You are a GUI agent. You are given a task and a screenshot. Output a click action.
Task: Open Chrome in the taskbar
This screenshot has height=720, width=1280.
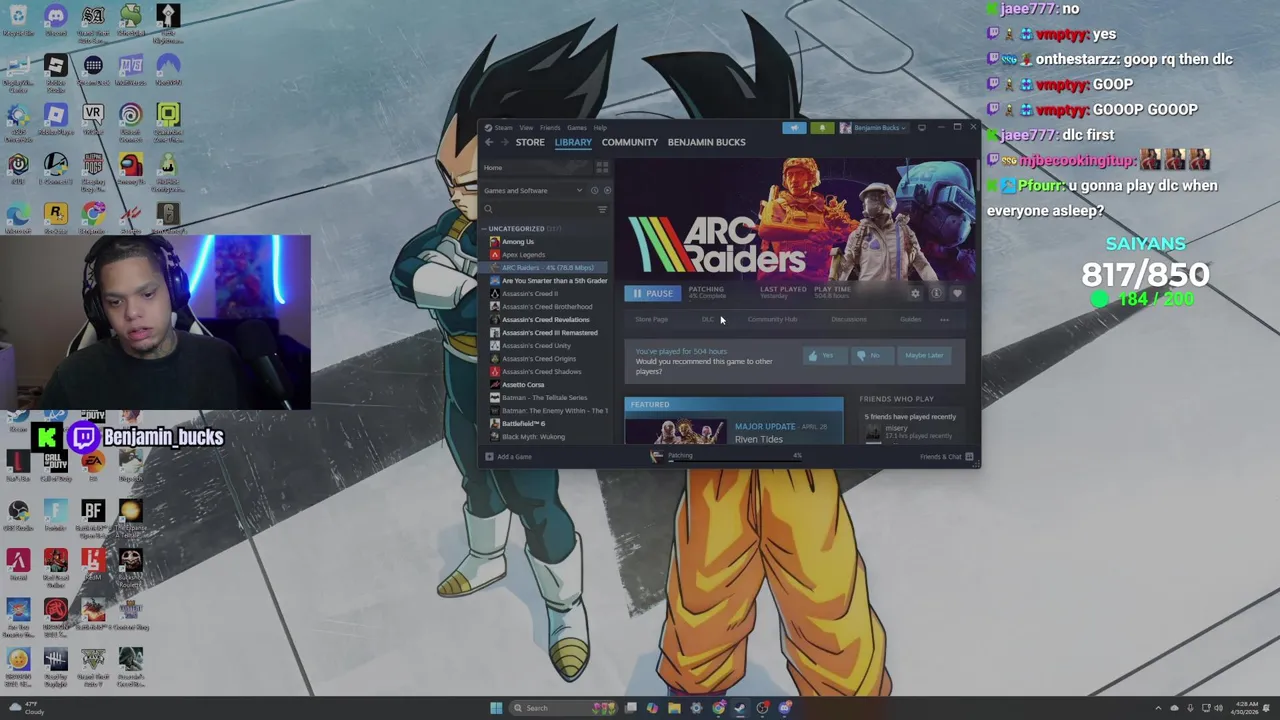click(x=719, y=708)
